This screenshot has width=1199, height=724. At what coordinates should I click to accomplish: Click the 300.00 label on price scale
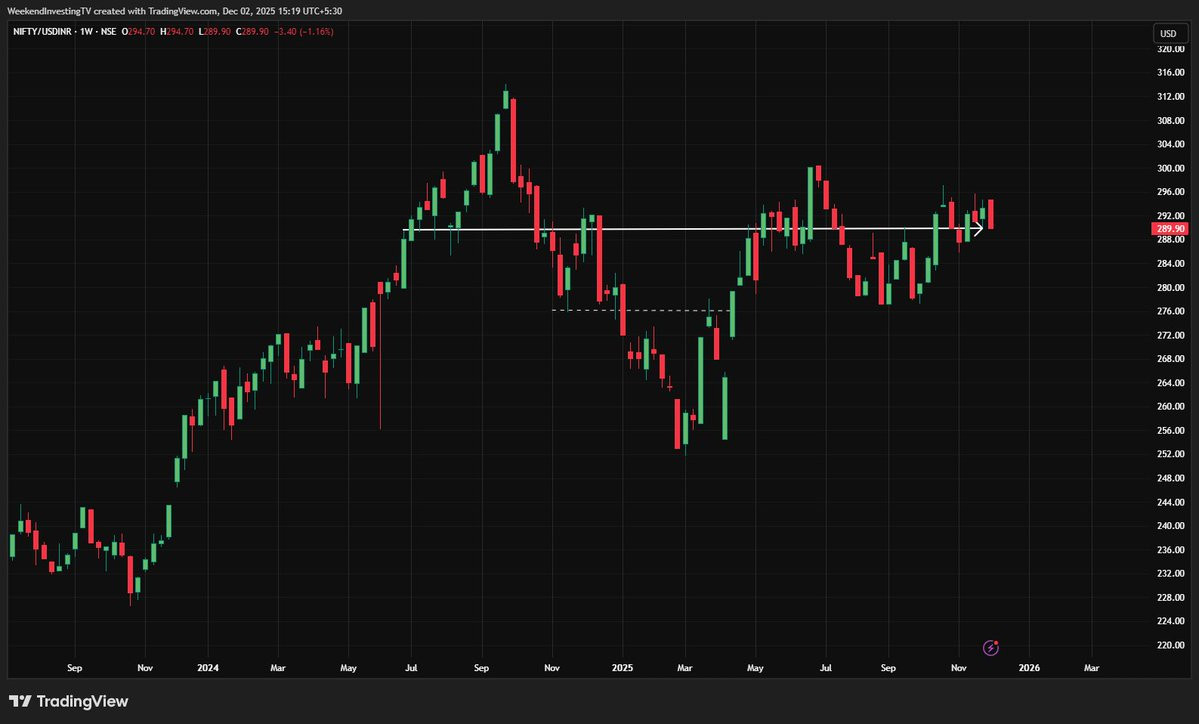coord(1171,168)
